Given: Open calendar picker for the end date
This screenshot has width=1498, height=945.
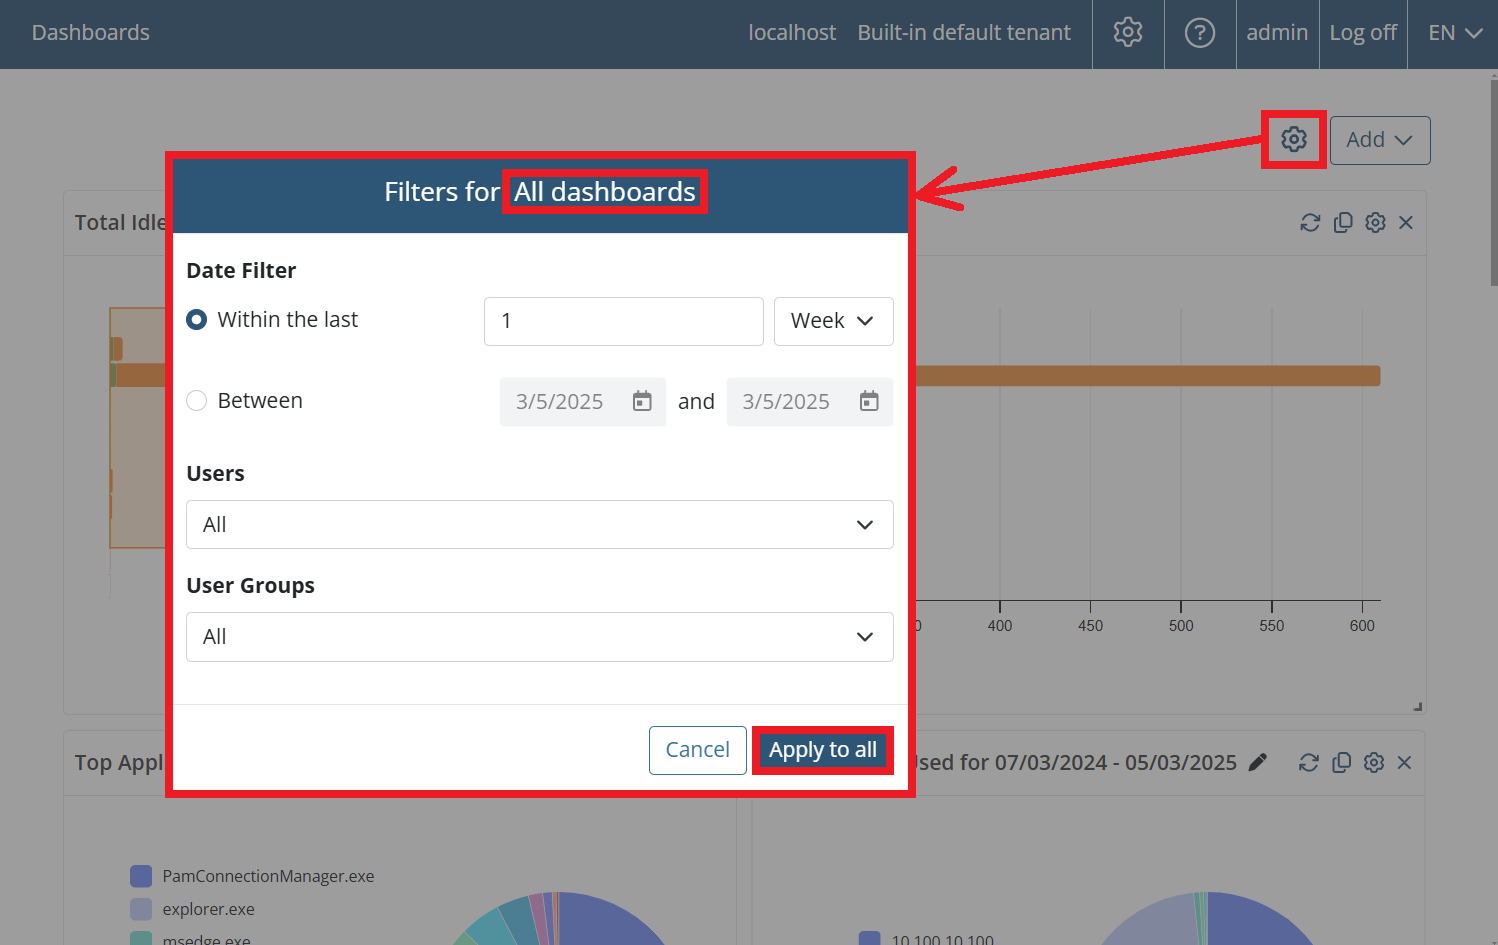Looking at the screenshot, I should 869,401.
